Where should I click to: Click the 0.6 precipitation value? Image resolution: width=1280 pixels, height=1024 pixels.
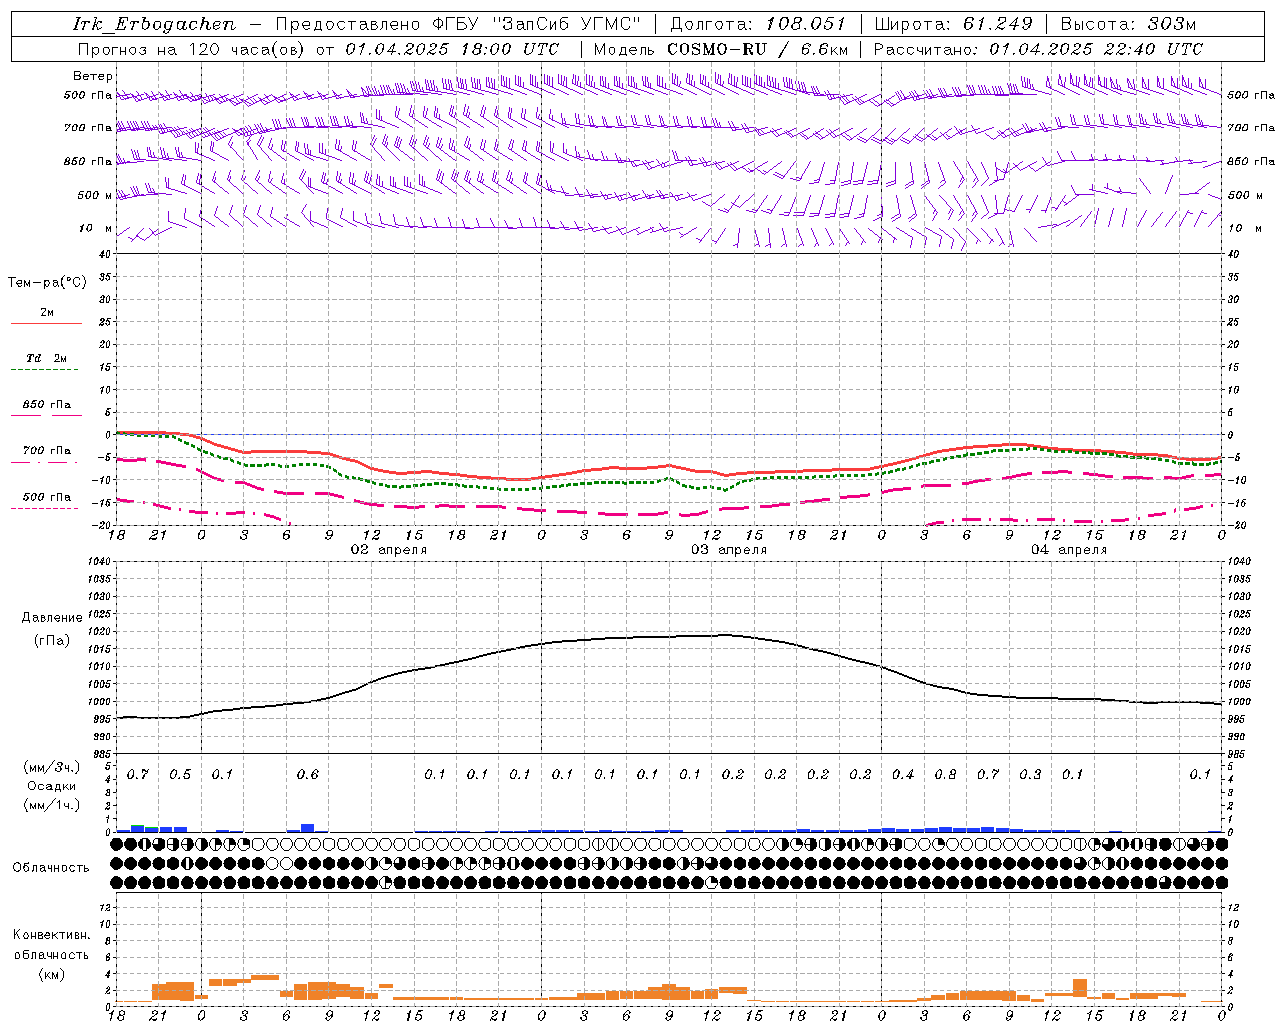[308, 775]
